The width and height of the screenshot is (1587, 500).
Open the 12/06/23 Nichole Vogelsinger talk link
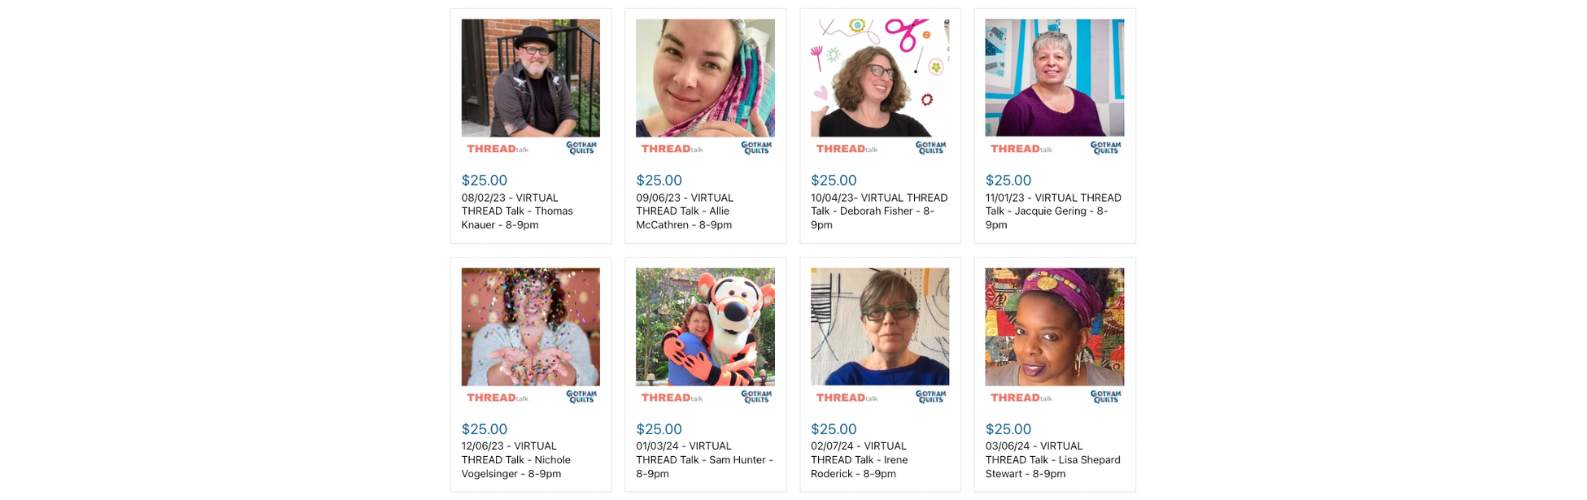pos(516,460)
